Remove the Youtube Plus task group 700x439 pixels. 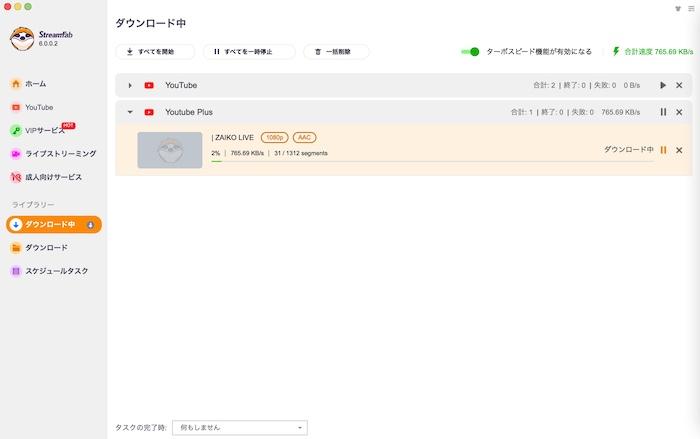coord(679,112)
